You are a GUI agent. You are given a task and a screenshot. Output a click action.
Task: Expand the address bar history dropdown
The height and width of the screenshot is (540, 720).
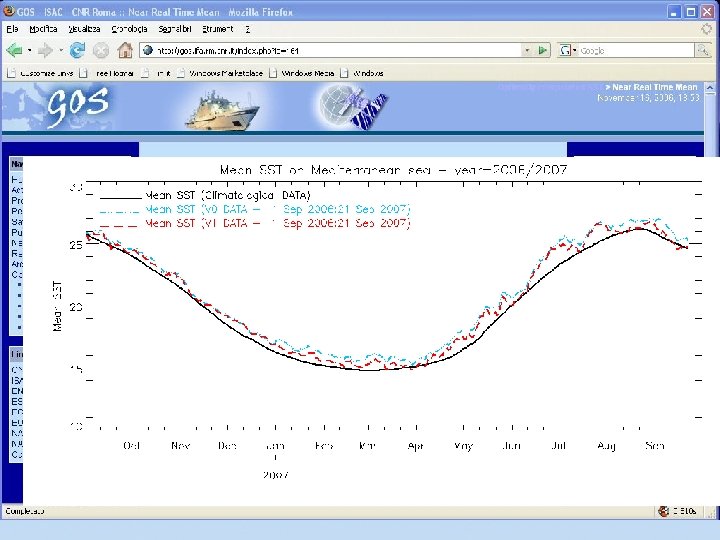527,51
